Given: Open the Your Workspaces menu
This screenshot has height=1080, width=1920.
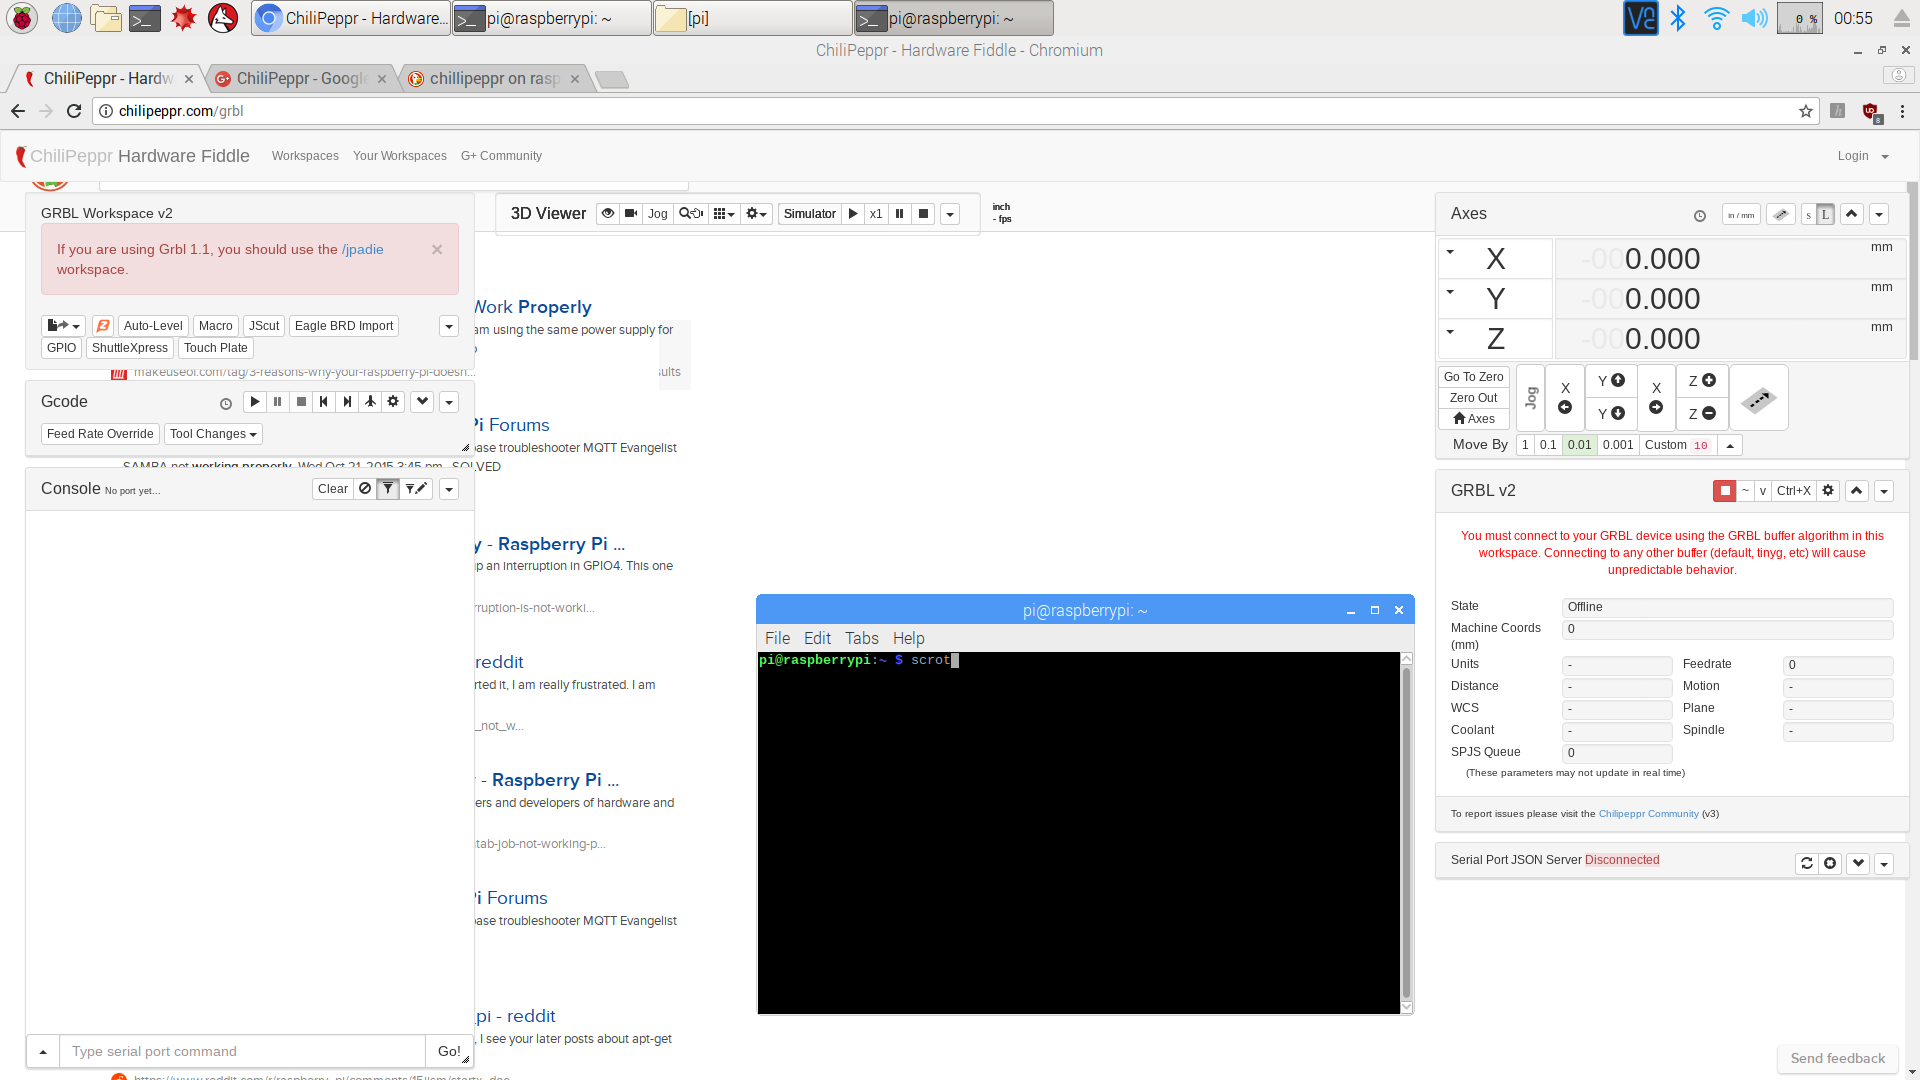Looking at the screenshot, I should 400,156.
